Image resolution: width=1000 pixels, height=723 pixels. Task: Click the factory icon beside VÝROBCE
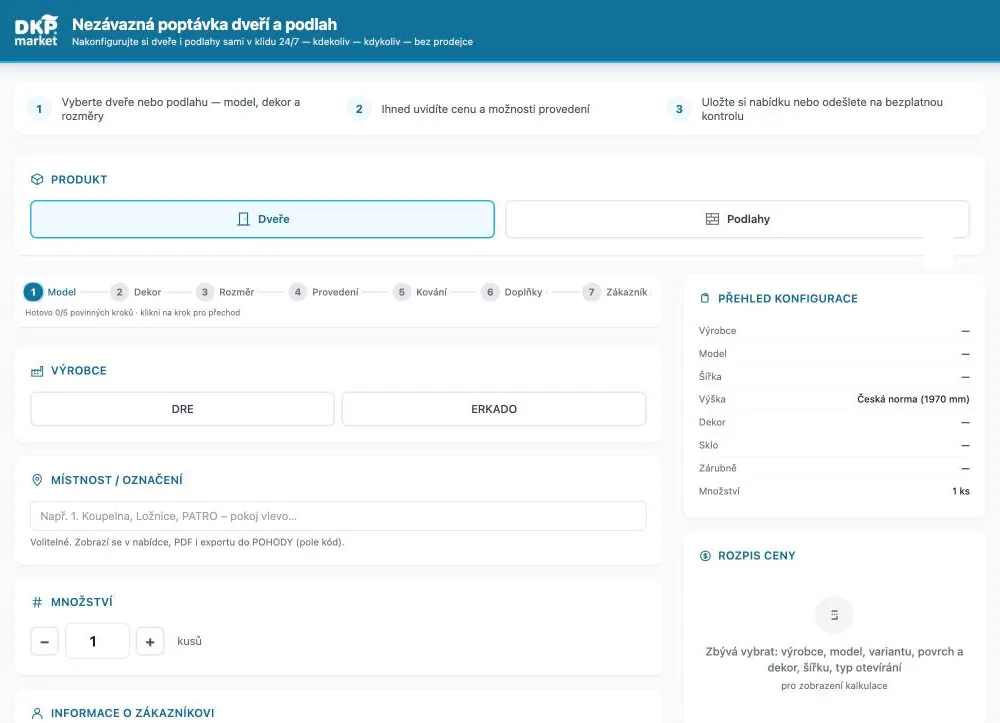pyautogui.click(x=37, y=371)
